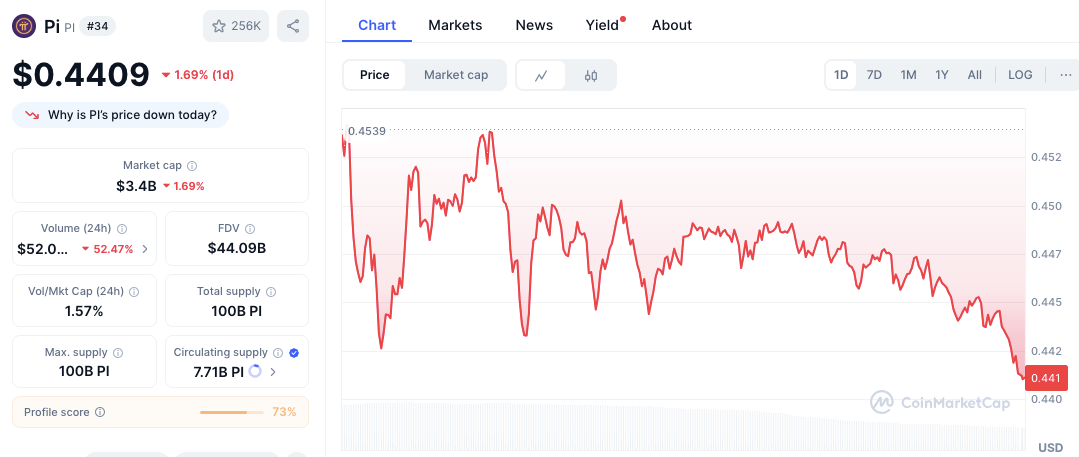
Task: Click Profile score info icon
Action: [100, 412]
